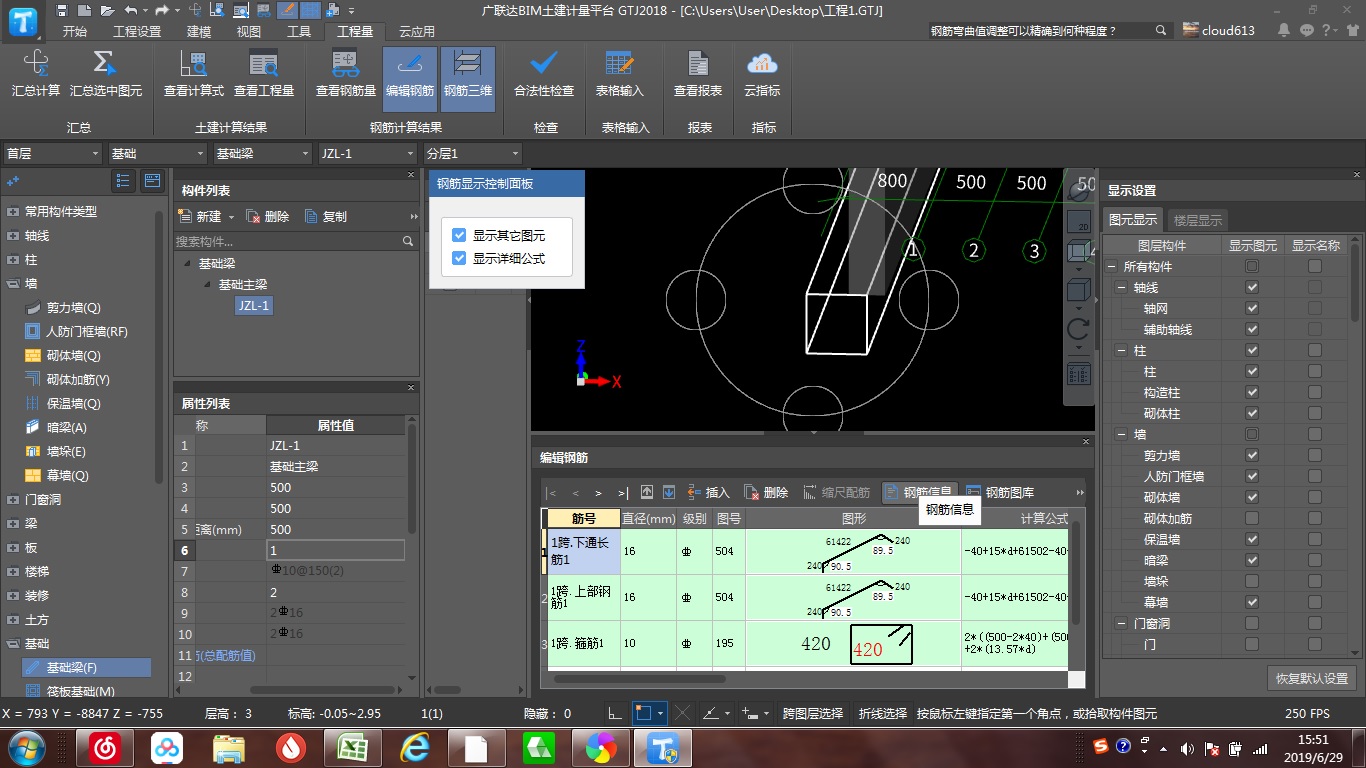This screenshot has height=768, width=1366.
Task: Move the rebar row up
Action: [647, 492]
